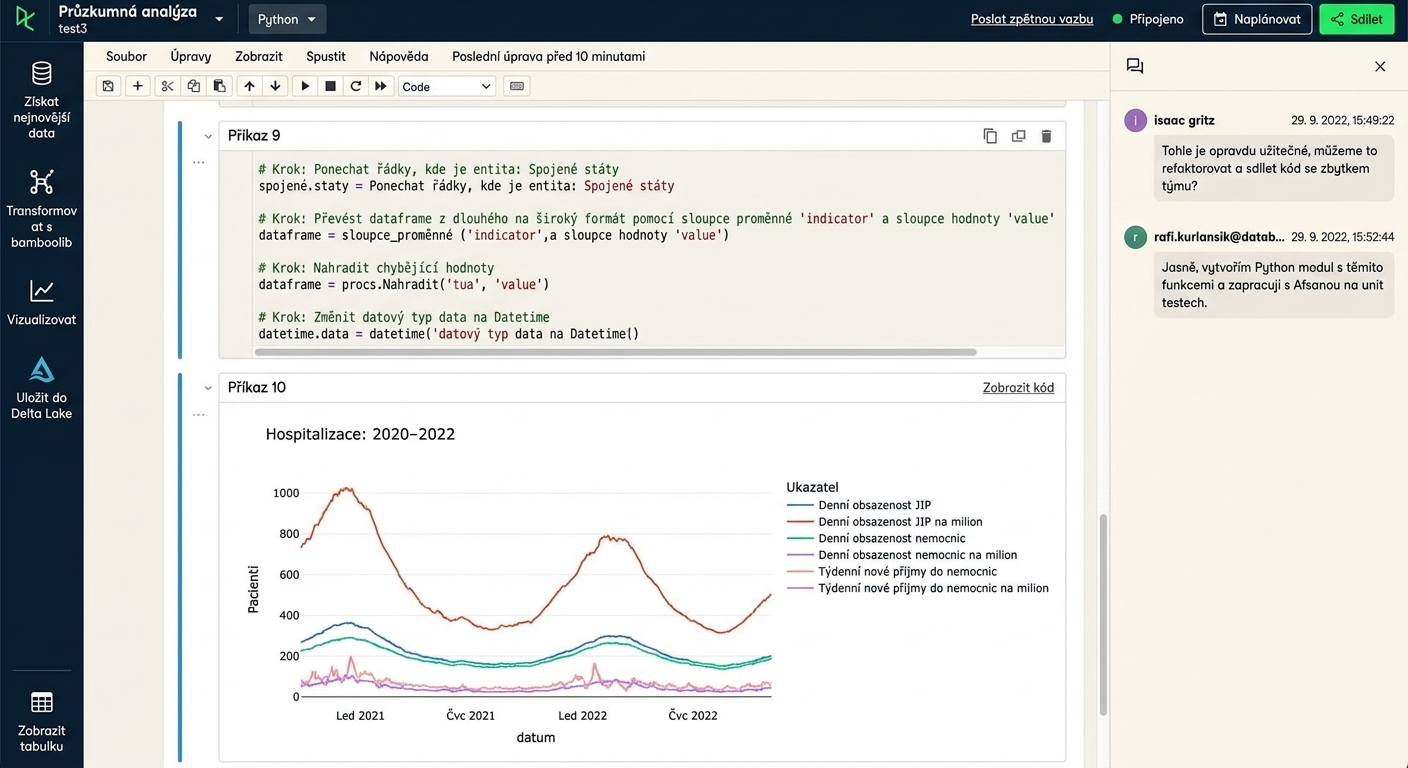Restart kernel using the circular arrow icon
The image size is (1408, 768).
(355, 86)
